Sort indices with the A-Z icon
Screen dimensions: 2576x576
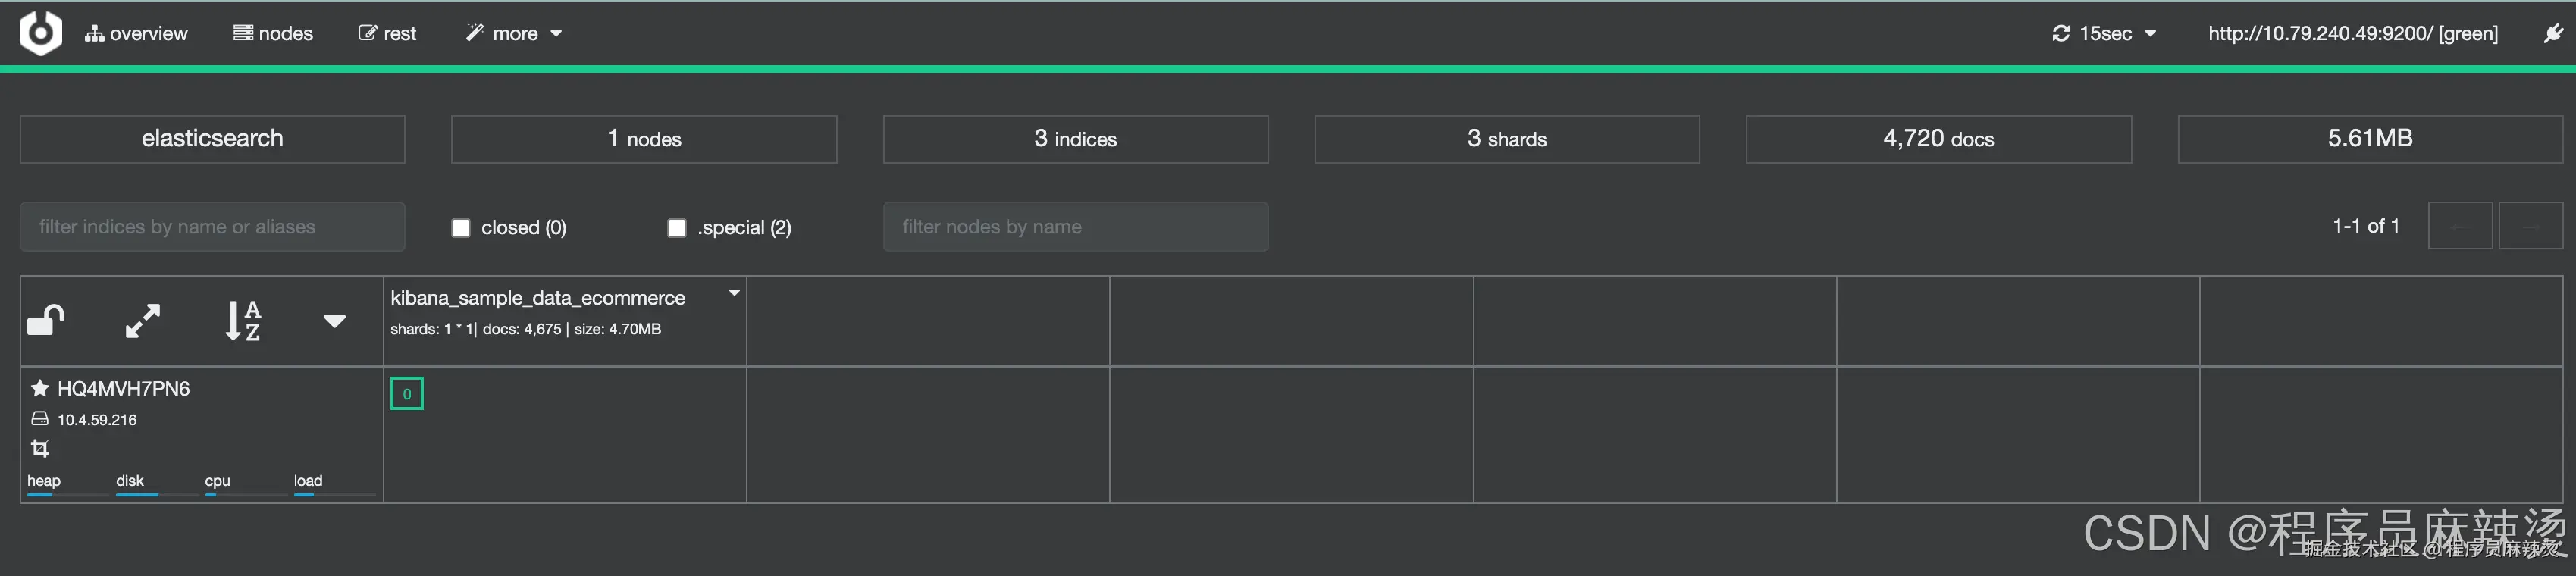pyautogui.click(x=243, y=321)
